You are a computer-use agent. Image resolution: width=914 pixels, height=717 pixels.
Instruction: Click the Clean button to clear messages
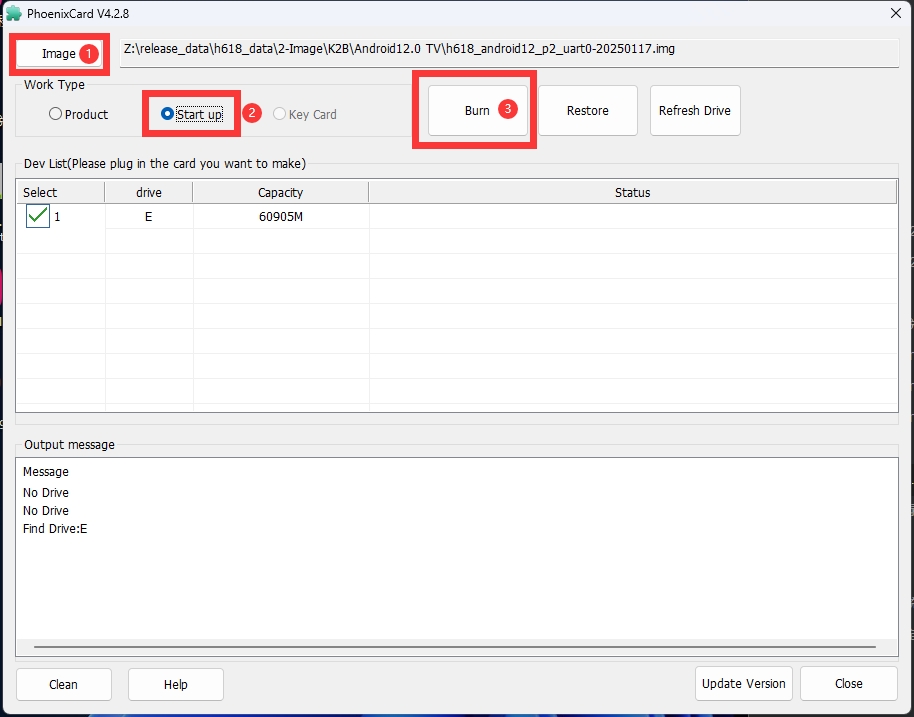point(63,684)
